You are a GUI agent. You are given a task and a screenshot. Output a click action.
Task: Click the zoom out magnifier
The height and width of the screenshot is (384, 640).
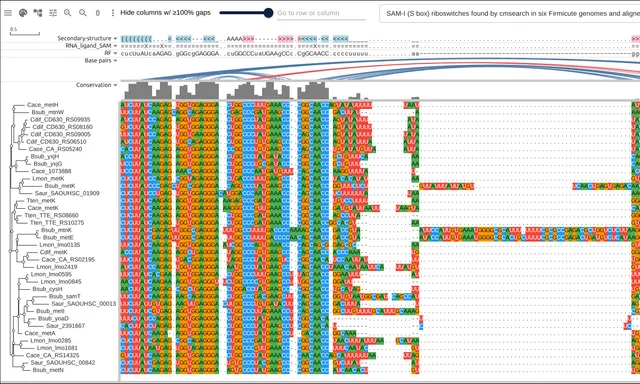point(83,13)
